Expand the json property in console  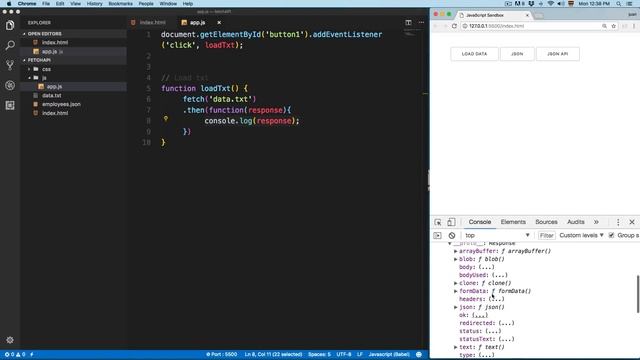click(456, 307)
